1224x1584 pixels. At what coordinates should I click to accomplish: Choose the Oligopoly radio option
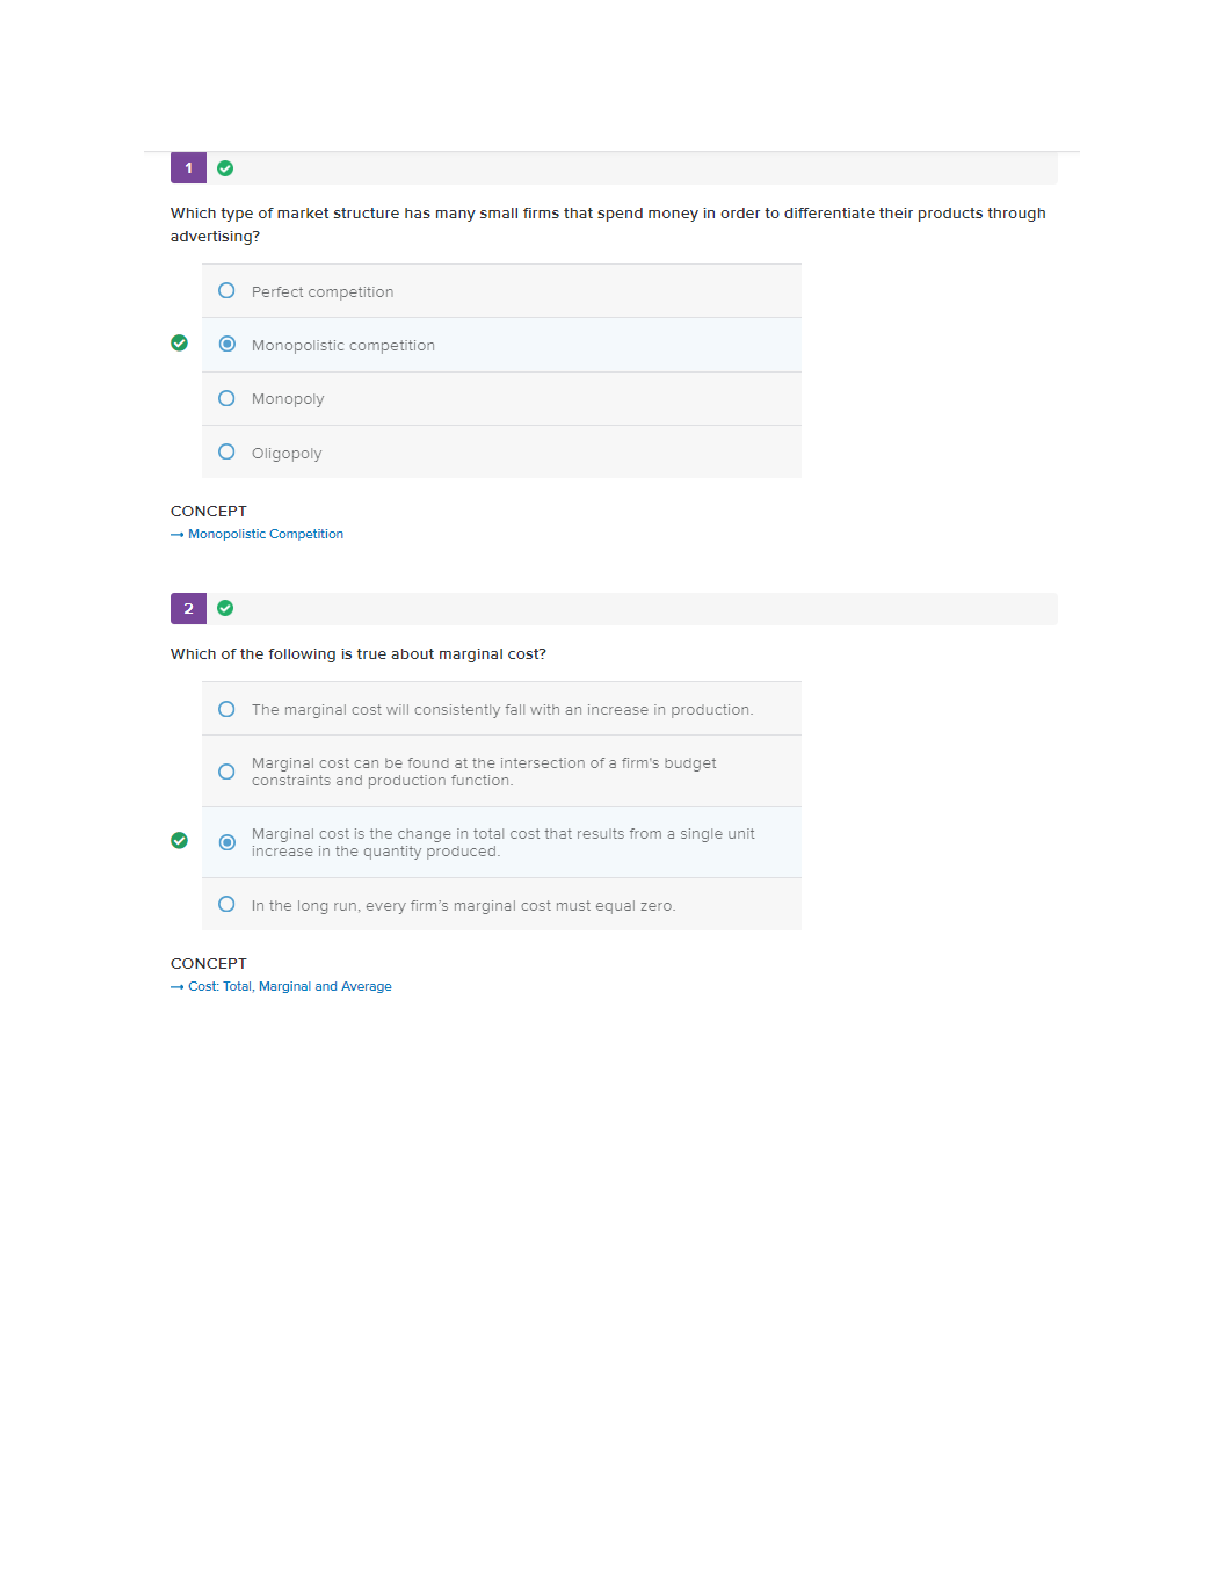[x=227, y=452]
